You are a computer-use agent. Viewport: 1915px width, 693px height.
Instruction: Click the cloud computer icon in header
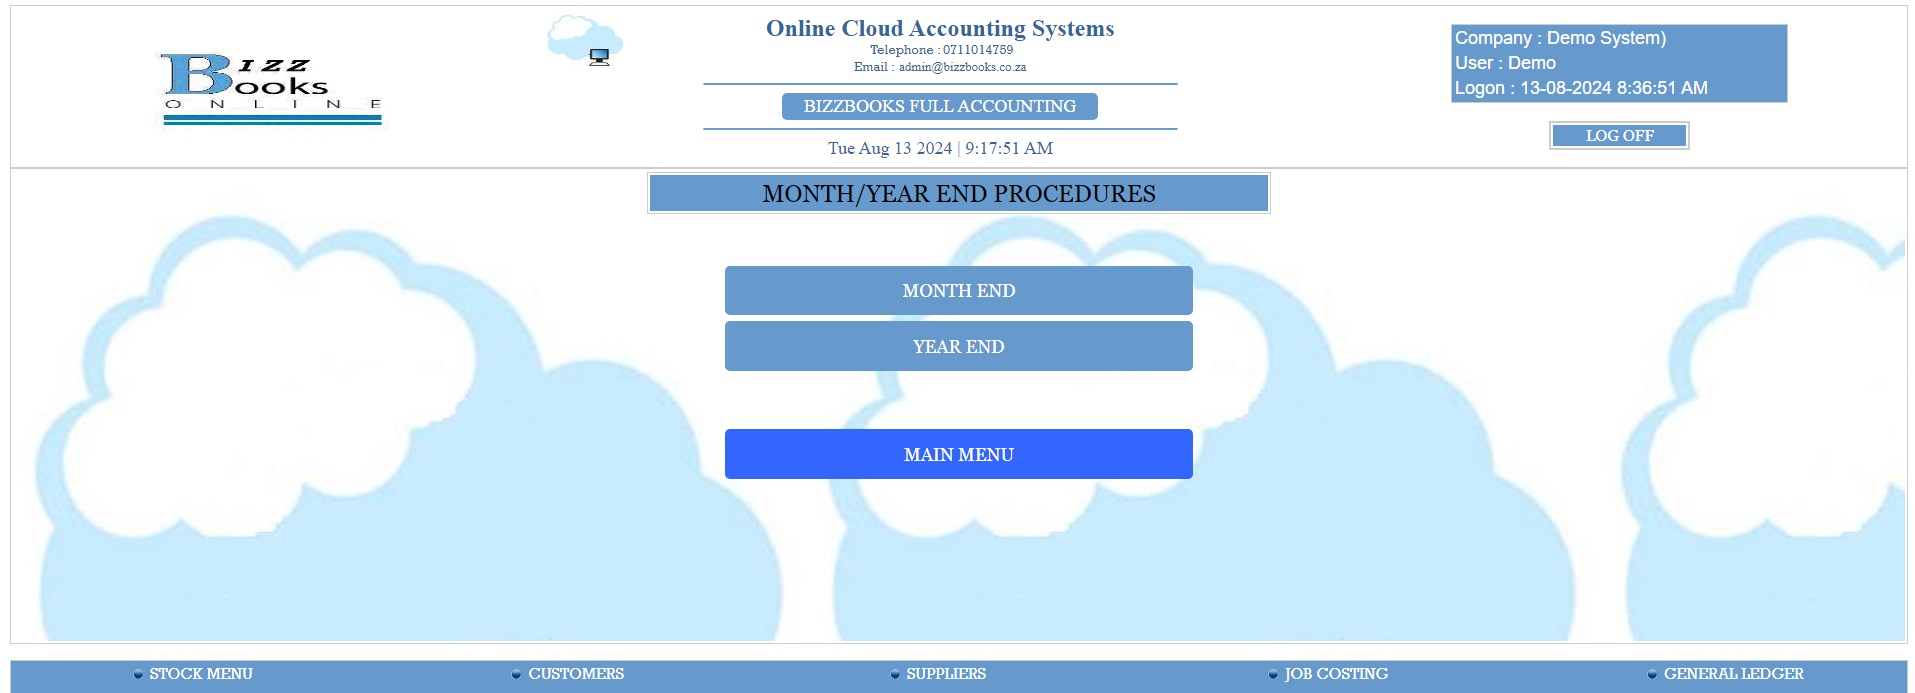click(x=586, y=41)
